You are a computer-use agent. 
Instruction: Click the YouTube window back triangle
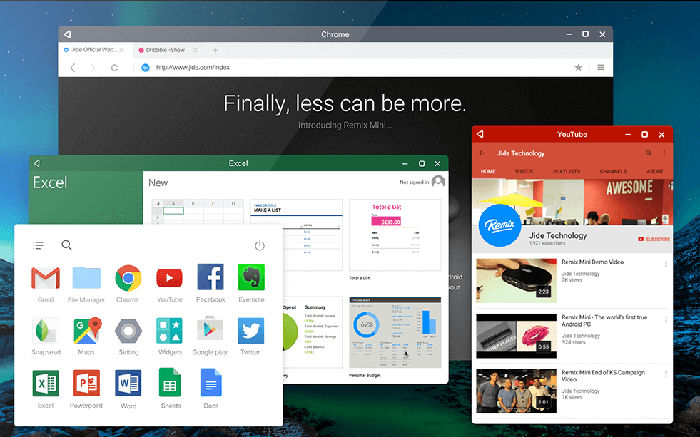tap(480, 134)
